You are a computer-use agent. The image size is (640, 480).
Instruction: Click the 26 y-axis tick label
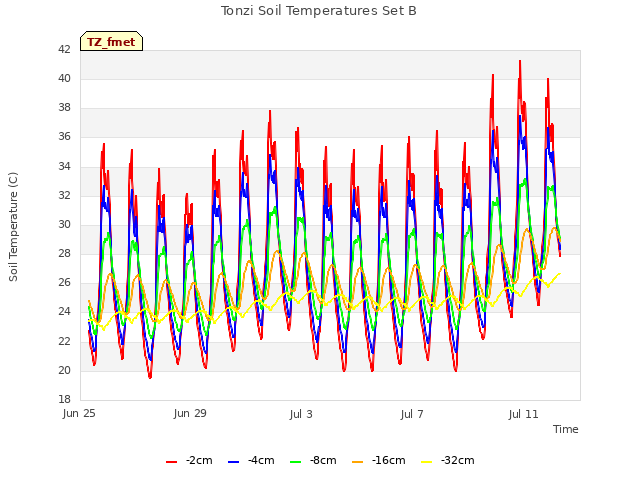tap(64, 282)
